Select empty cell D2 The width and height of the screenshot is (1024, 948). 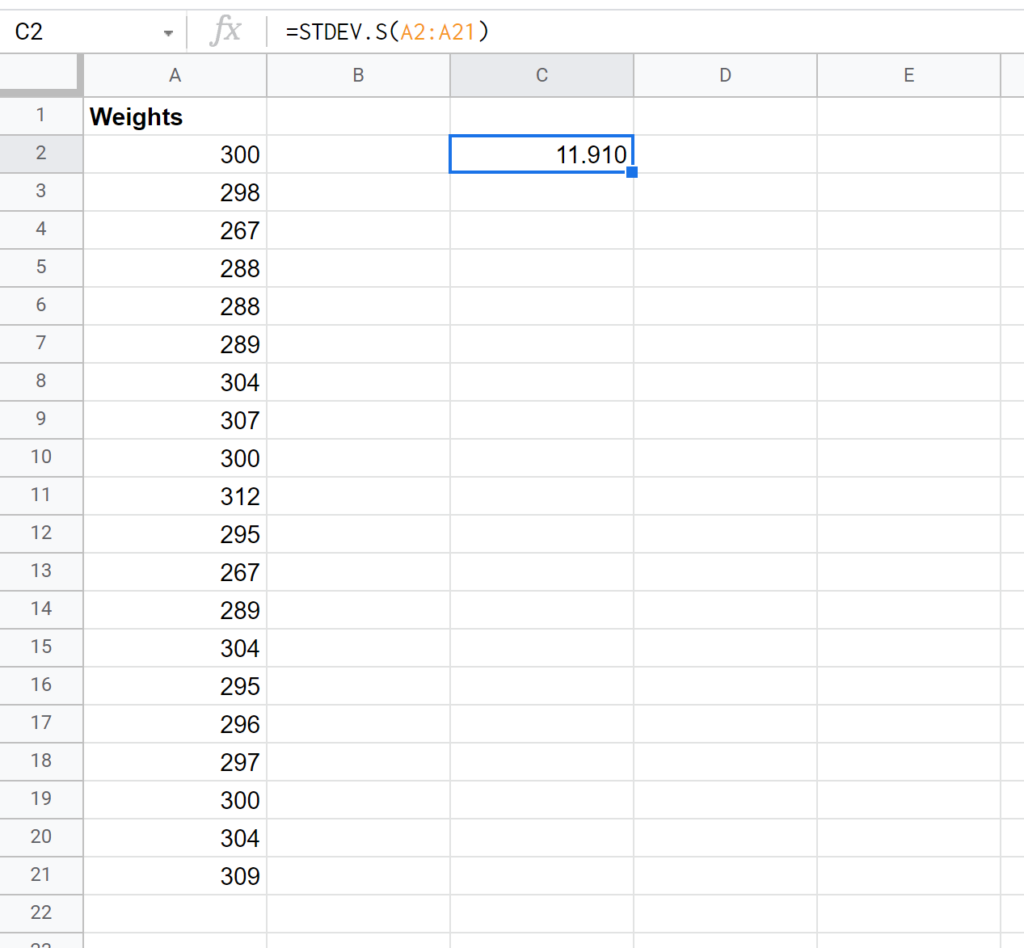tap(725, 154)
